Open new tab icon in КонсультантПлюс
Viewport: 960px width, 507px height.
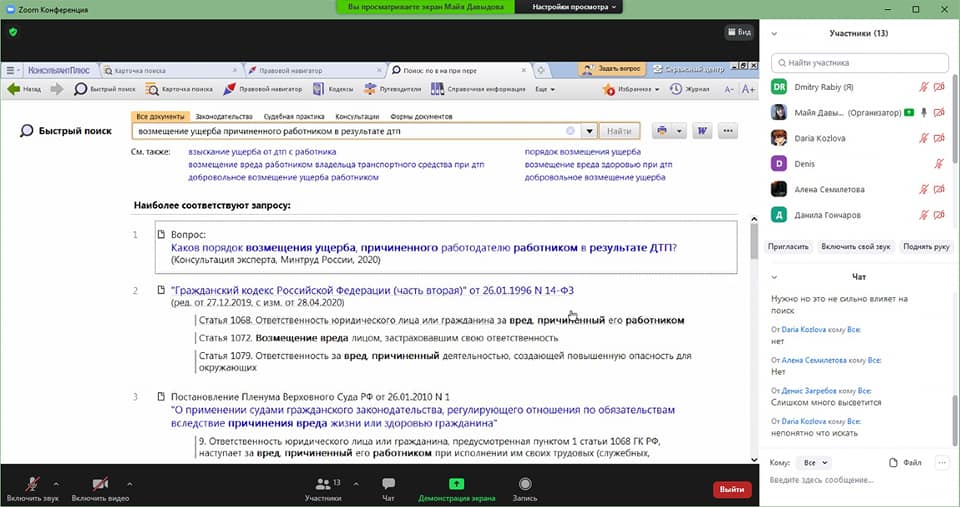tap(541, 70)
